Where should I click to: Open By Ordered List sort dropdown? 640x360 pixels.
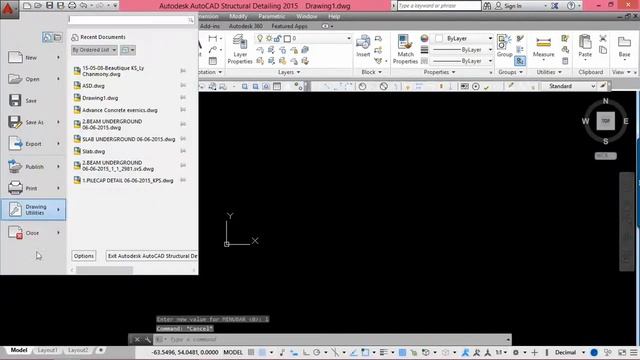pyautogui.click(x=94, y=50)
